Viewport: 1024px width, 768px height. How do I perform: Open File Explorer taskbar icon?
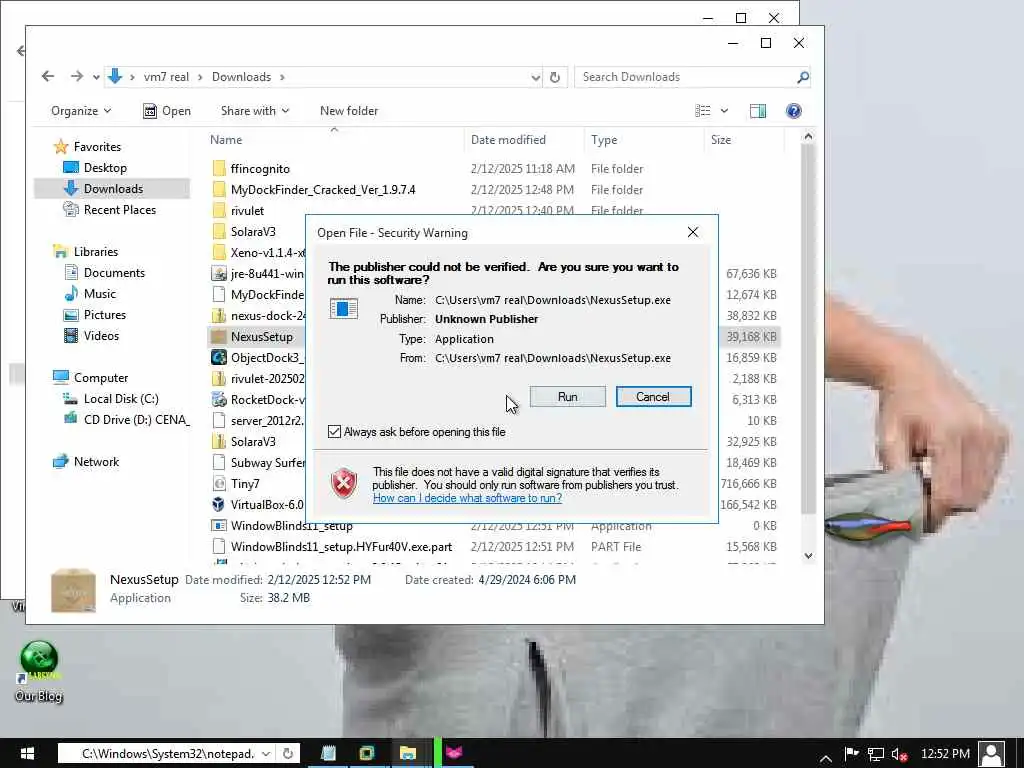(408, 753)
